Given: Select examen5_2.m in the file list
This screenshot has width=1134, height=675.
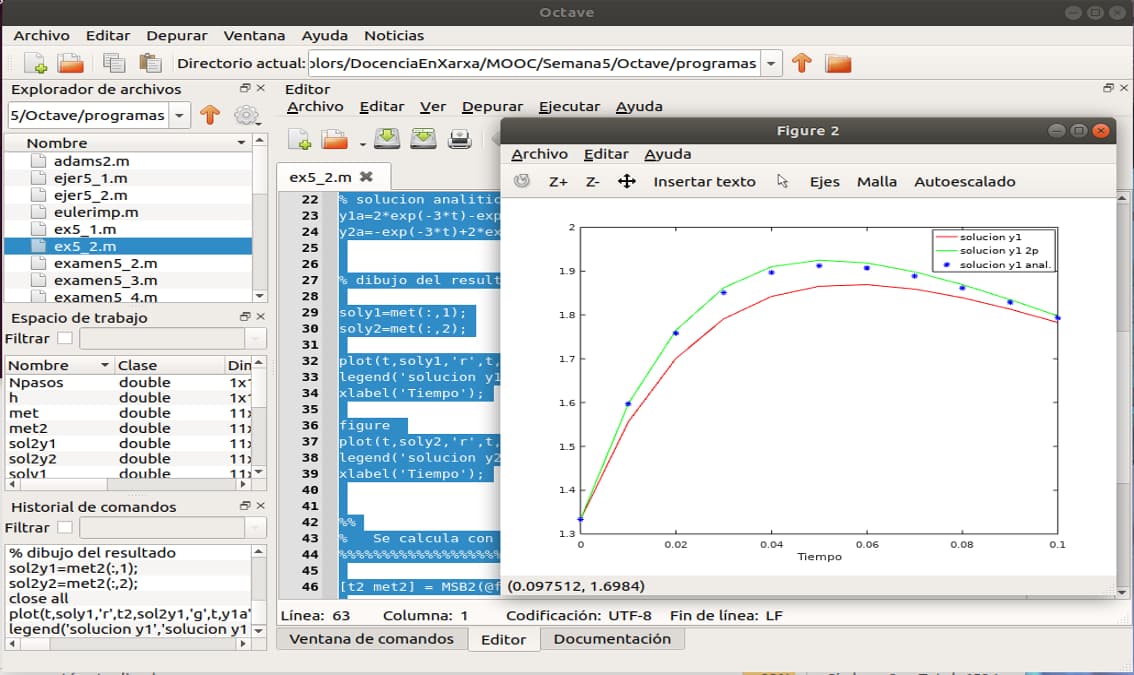Looking at the screenshot, I should 105,263.
